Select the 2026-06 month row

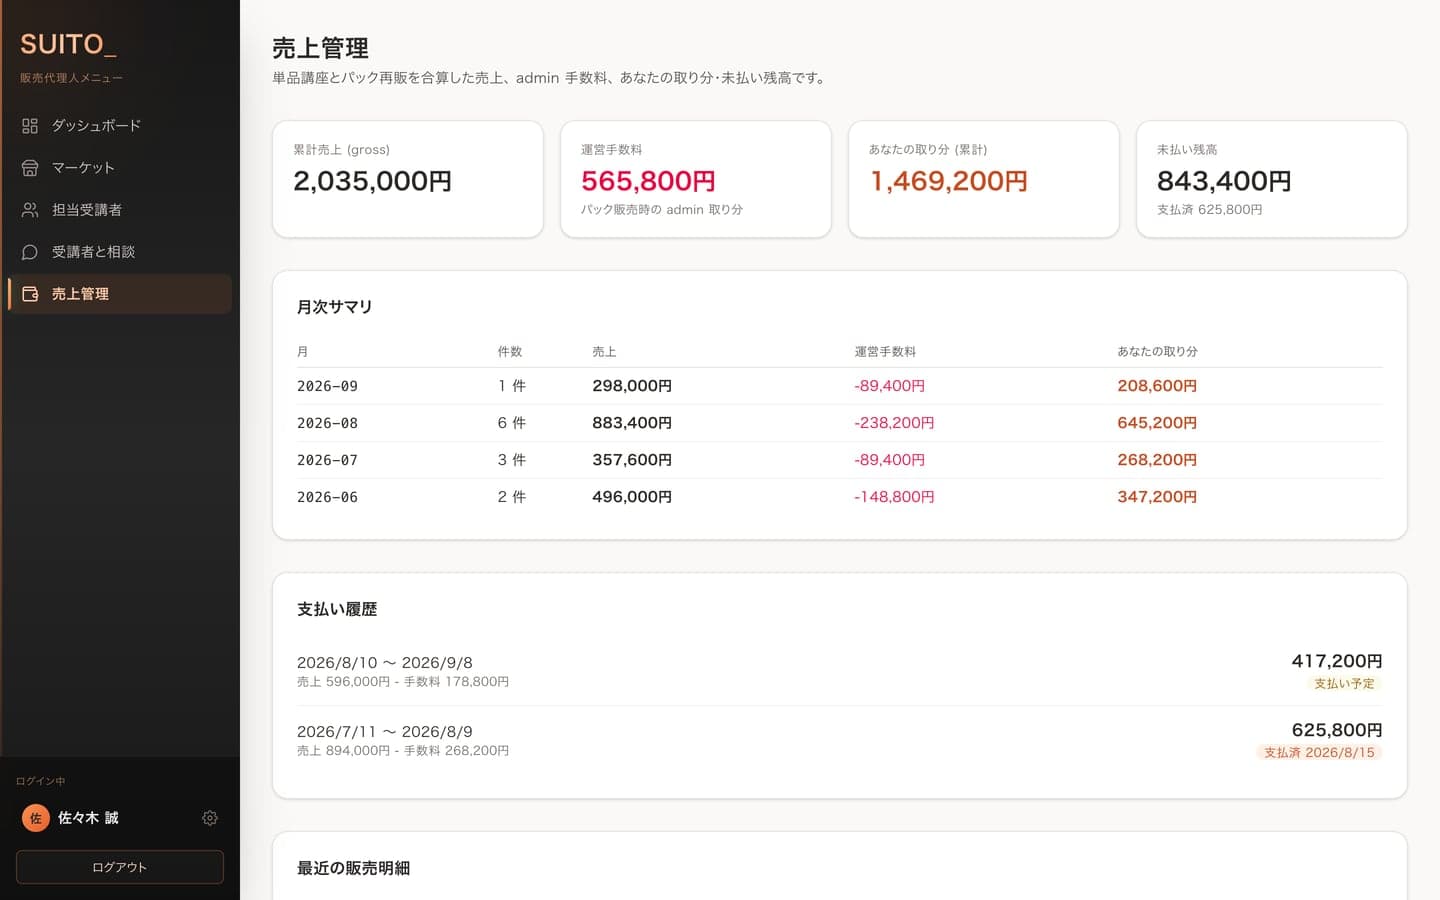[840, 497]
